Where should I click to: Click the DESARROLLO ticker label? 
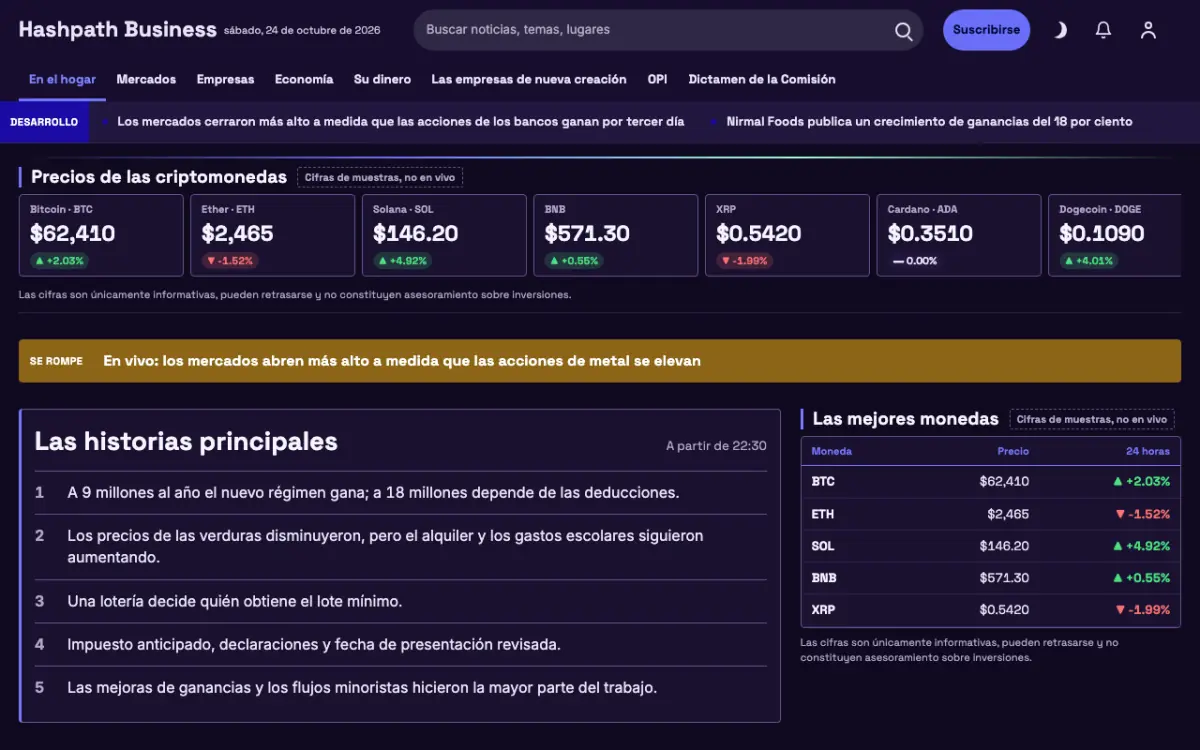[44, 122]
